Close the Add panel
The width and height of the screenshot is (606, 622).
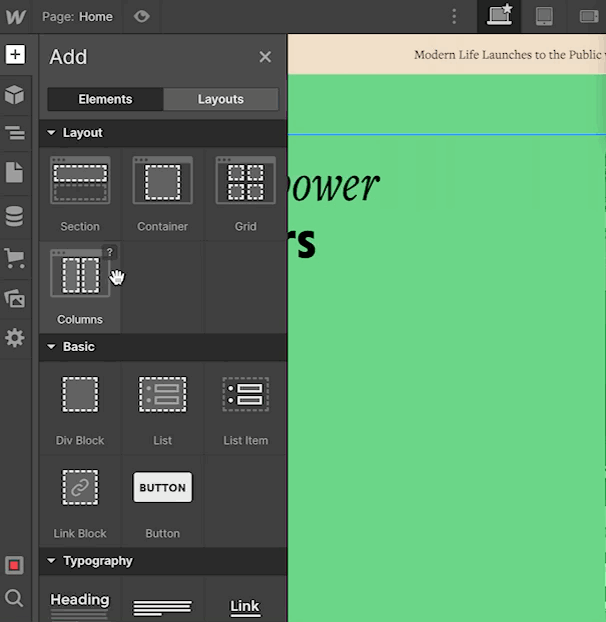click(x=265, y=57)
